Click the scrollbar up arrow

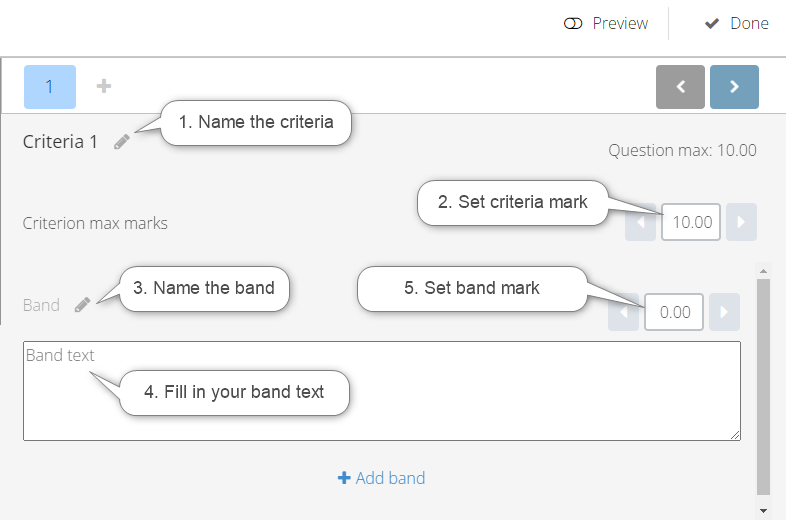(x=763, y=271)
